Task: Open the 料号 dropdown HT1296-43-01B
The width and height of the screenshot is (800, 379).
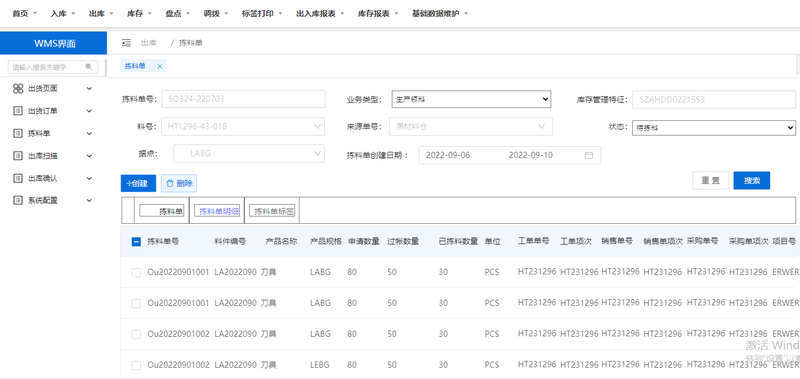Action: 243,127
